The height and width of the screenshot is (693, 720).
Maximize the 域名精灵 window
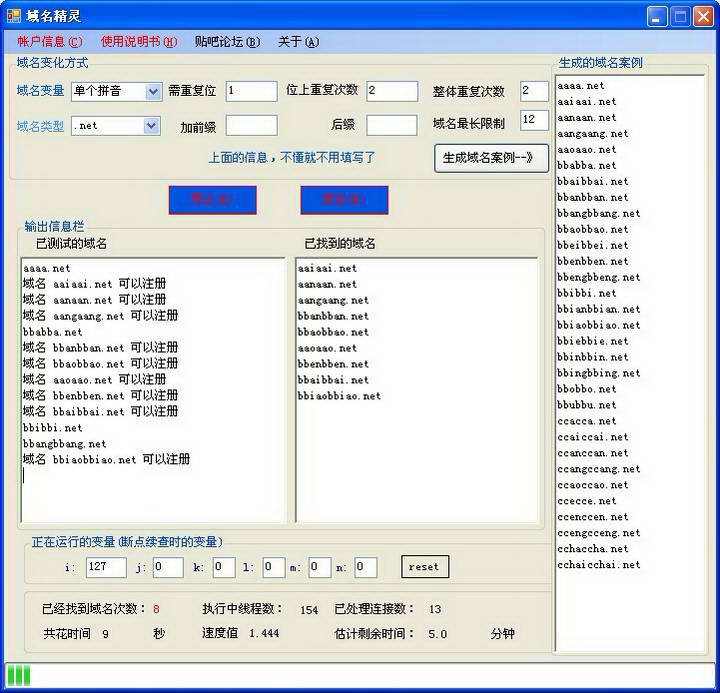coord(680,17)
